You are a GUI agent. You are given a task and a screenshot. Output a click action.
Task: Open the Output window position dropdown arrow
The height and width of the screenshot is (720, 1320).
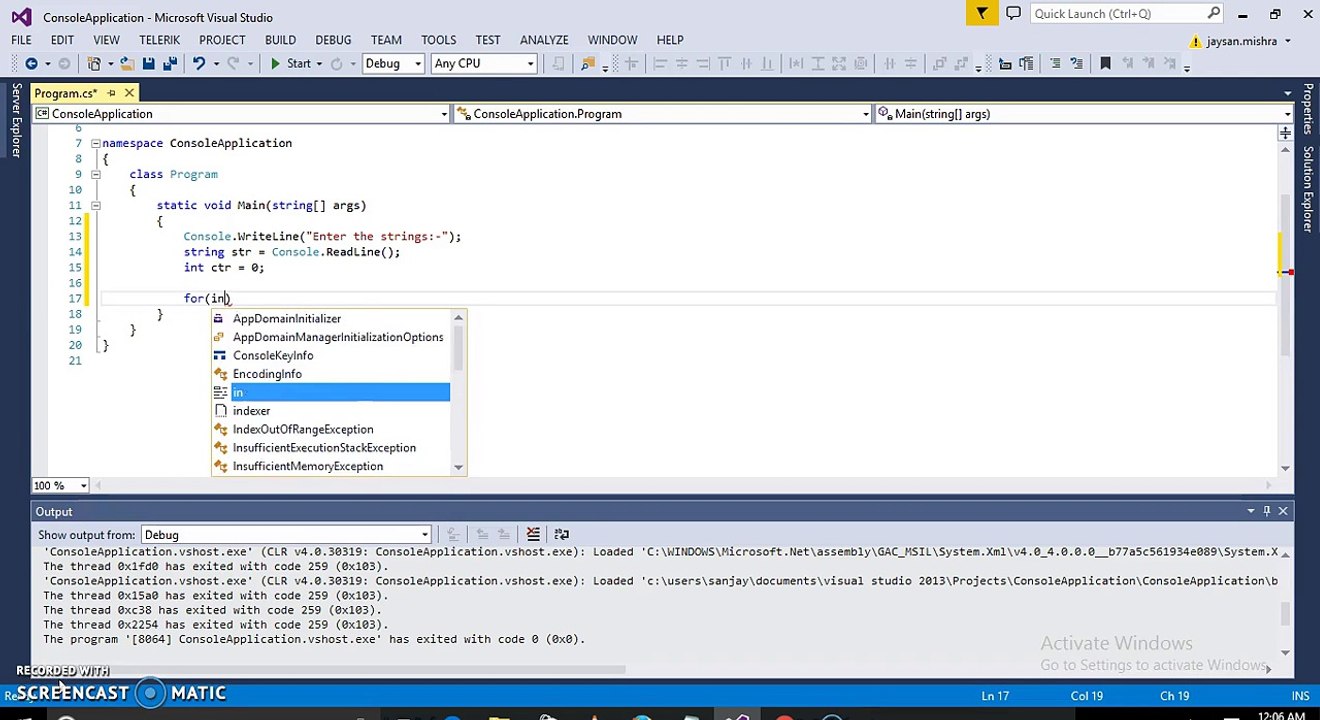click(1250, 511)
